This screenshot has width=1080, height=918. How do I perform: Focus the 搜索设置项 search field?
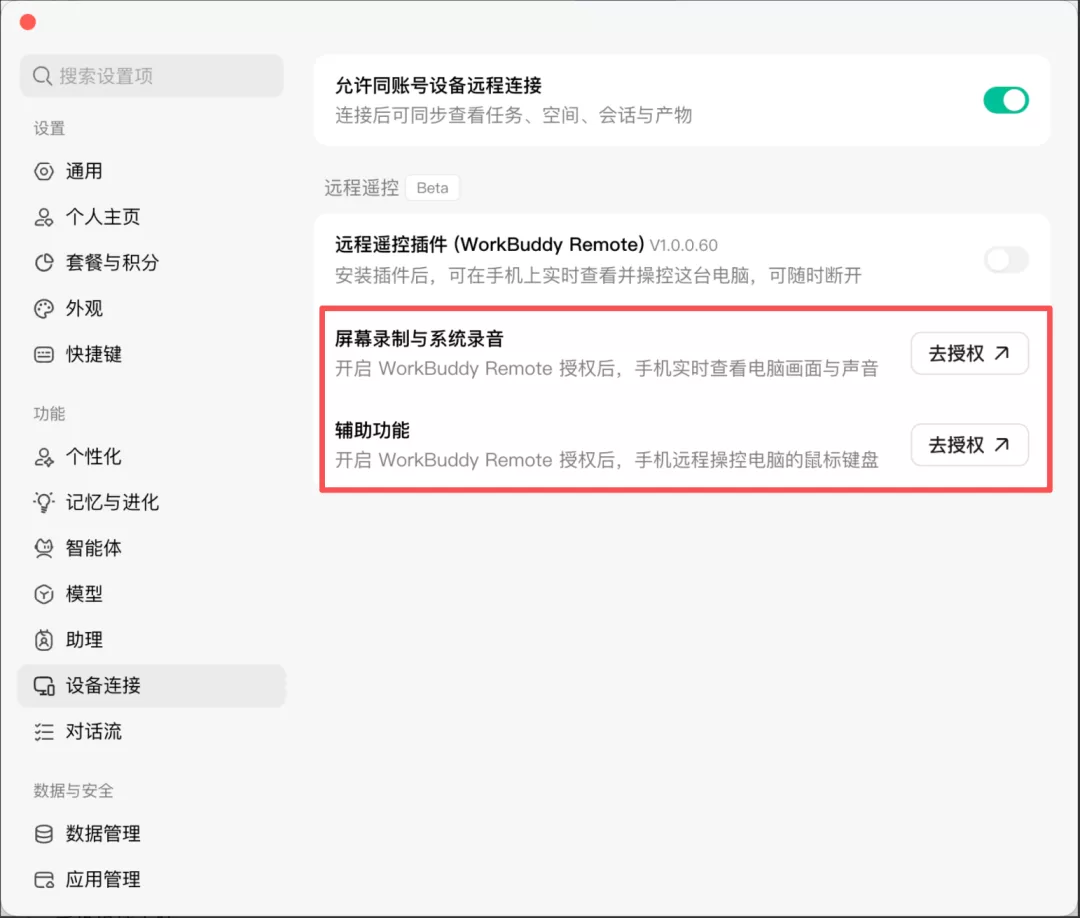coord(152,76)
